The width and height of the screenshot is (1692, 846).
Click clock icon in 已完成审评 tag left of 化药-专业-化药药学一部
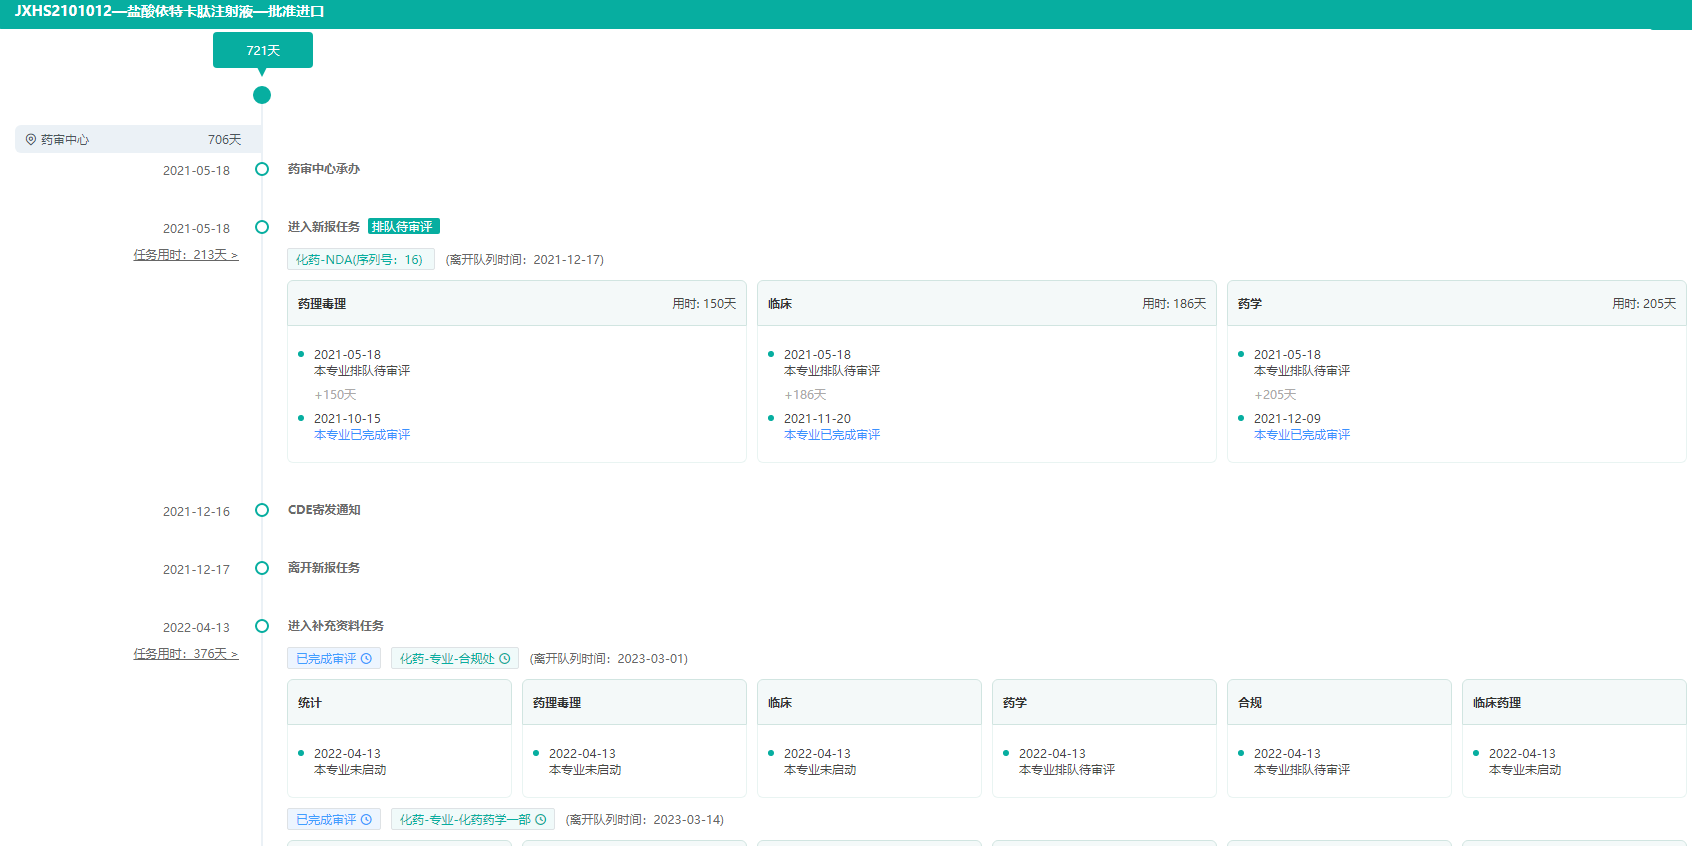point(366,820)
